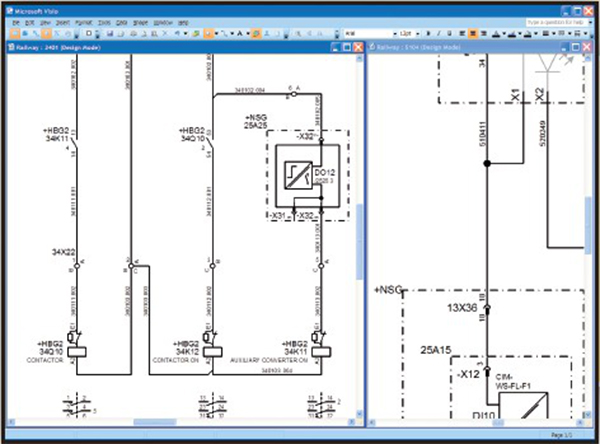
Task: Select the Text tool icon
Action: [x=242, y=32]
